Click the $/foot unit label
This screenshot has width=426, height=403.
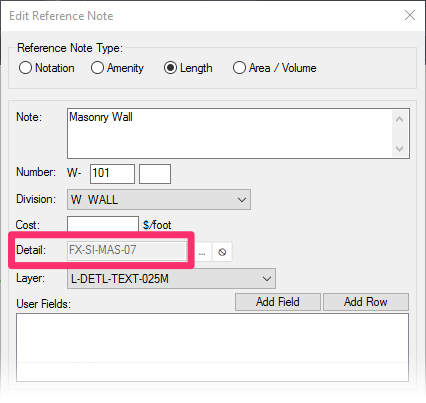coord(157,225)
